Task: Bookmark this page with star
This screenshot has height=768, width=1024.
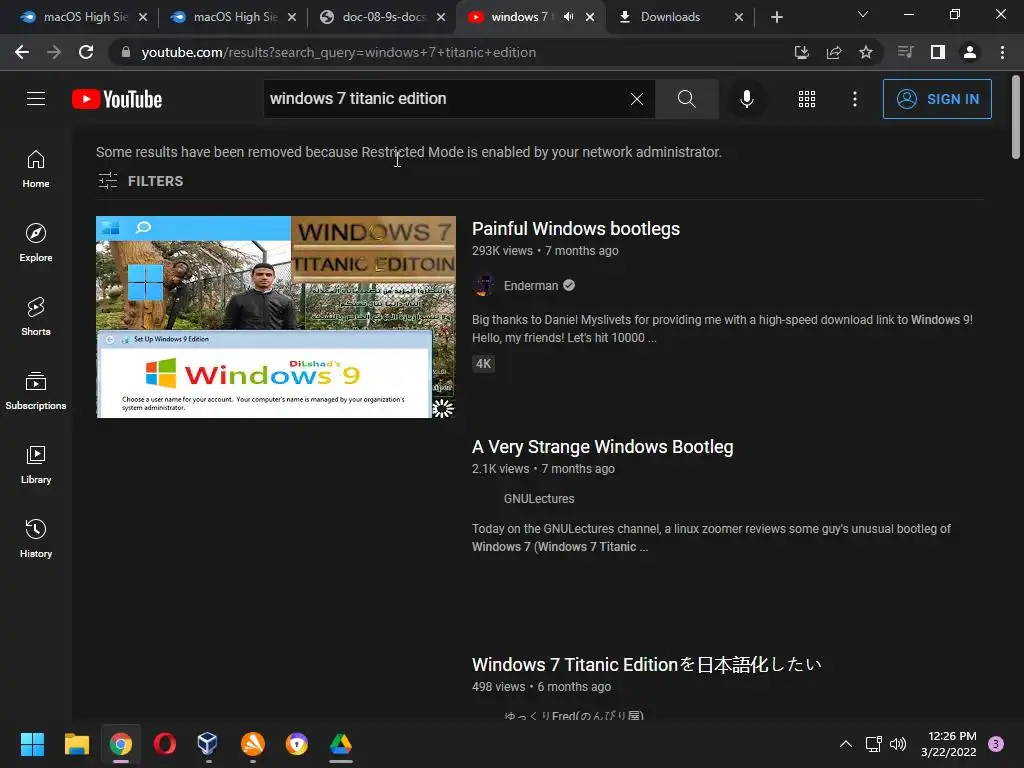Action: (866, 52)
